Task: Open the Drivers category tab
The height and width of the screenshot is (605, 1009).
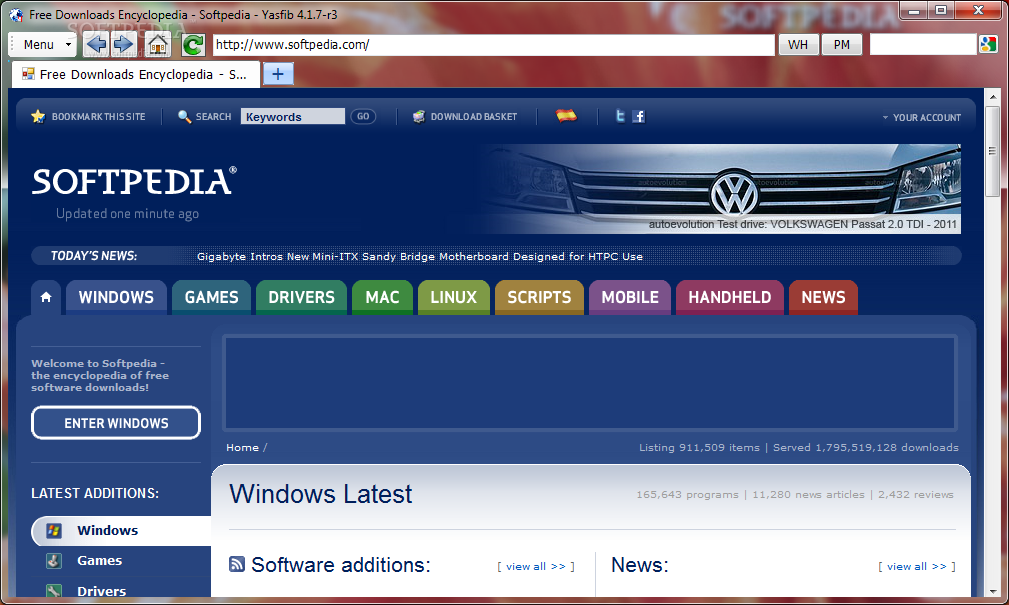Action: point(301,297)
